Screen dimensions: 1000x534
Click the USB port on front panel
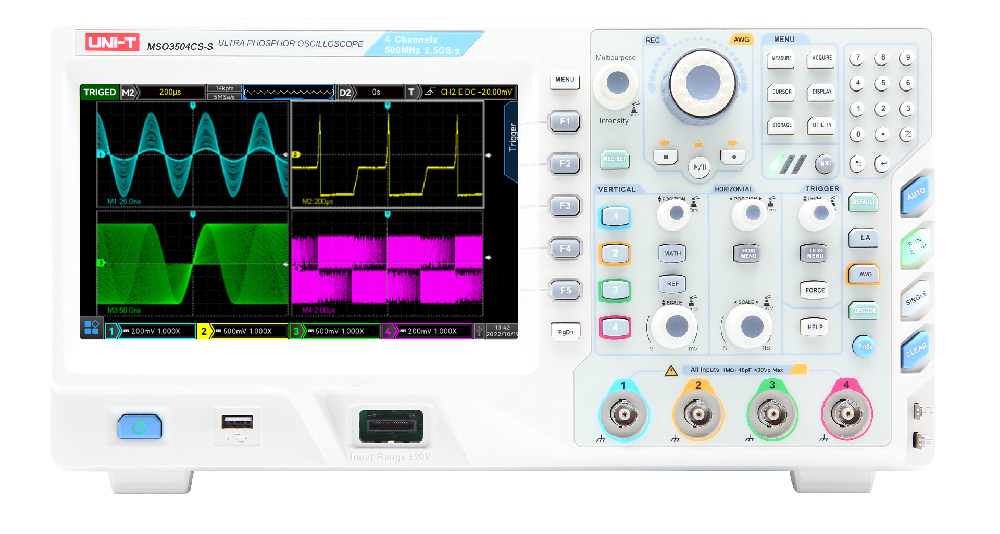239,424
